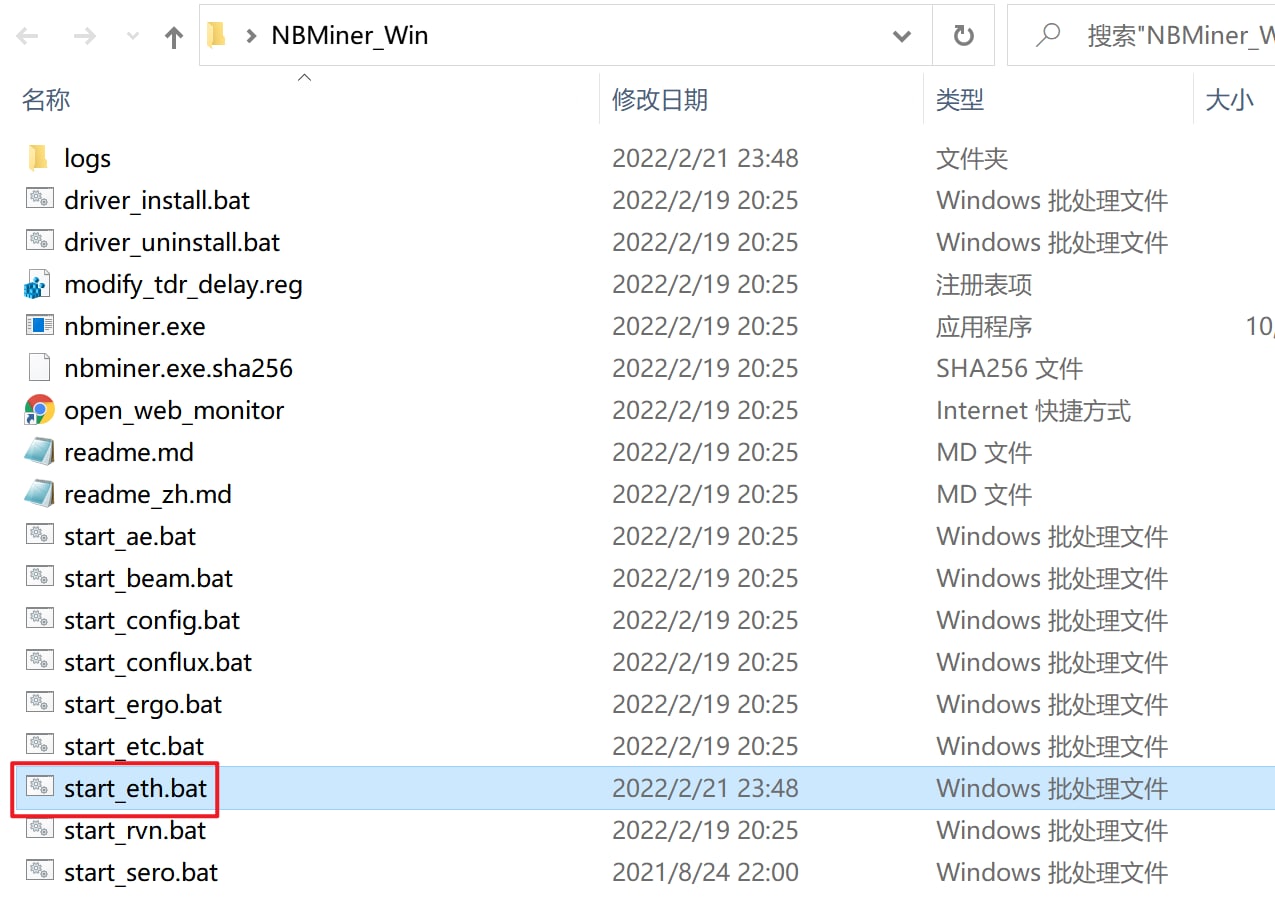Select the readme_zh.md file icon
The width and height of the screenshot is (1275, 909).
click(x=39, y=494)
